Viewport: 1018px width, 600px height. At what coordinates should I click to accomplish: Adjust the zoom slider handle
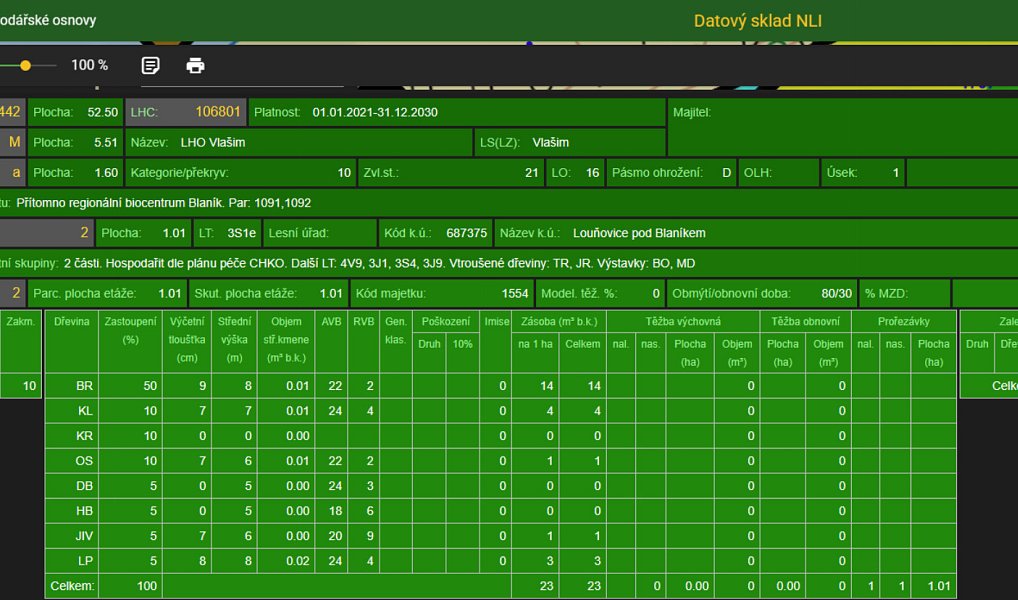[25, 66]
